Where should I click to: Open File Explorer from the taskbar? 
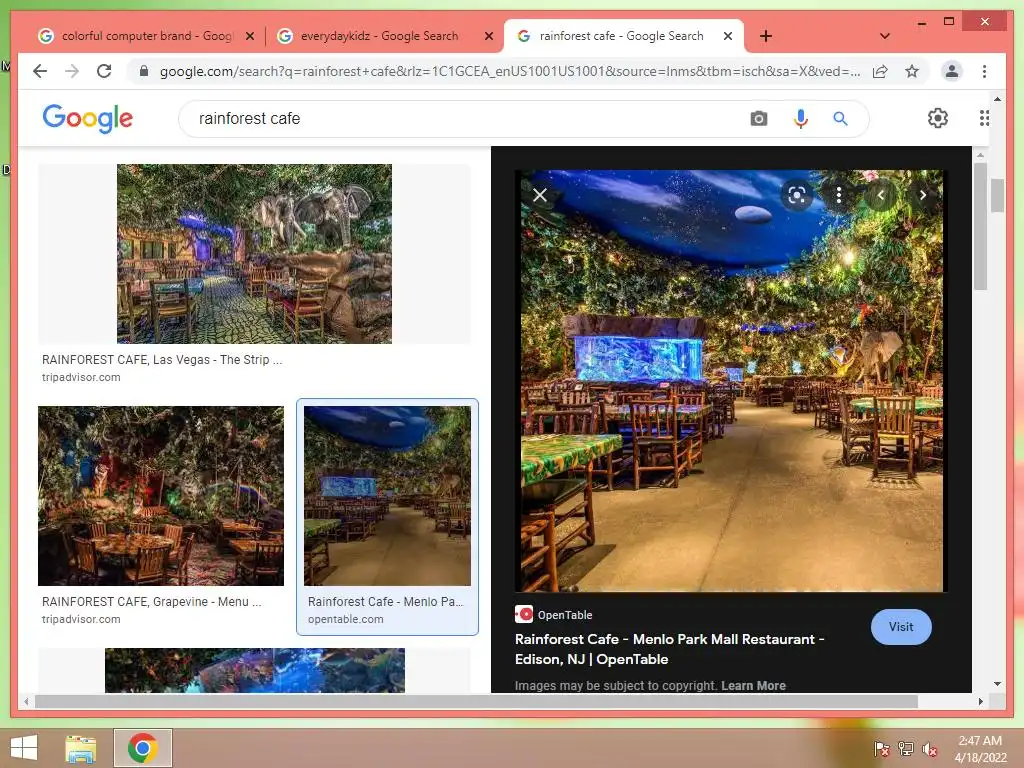pyautogui.click(x=81, y=749)
